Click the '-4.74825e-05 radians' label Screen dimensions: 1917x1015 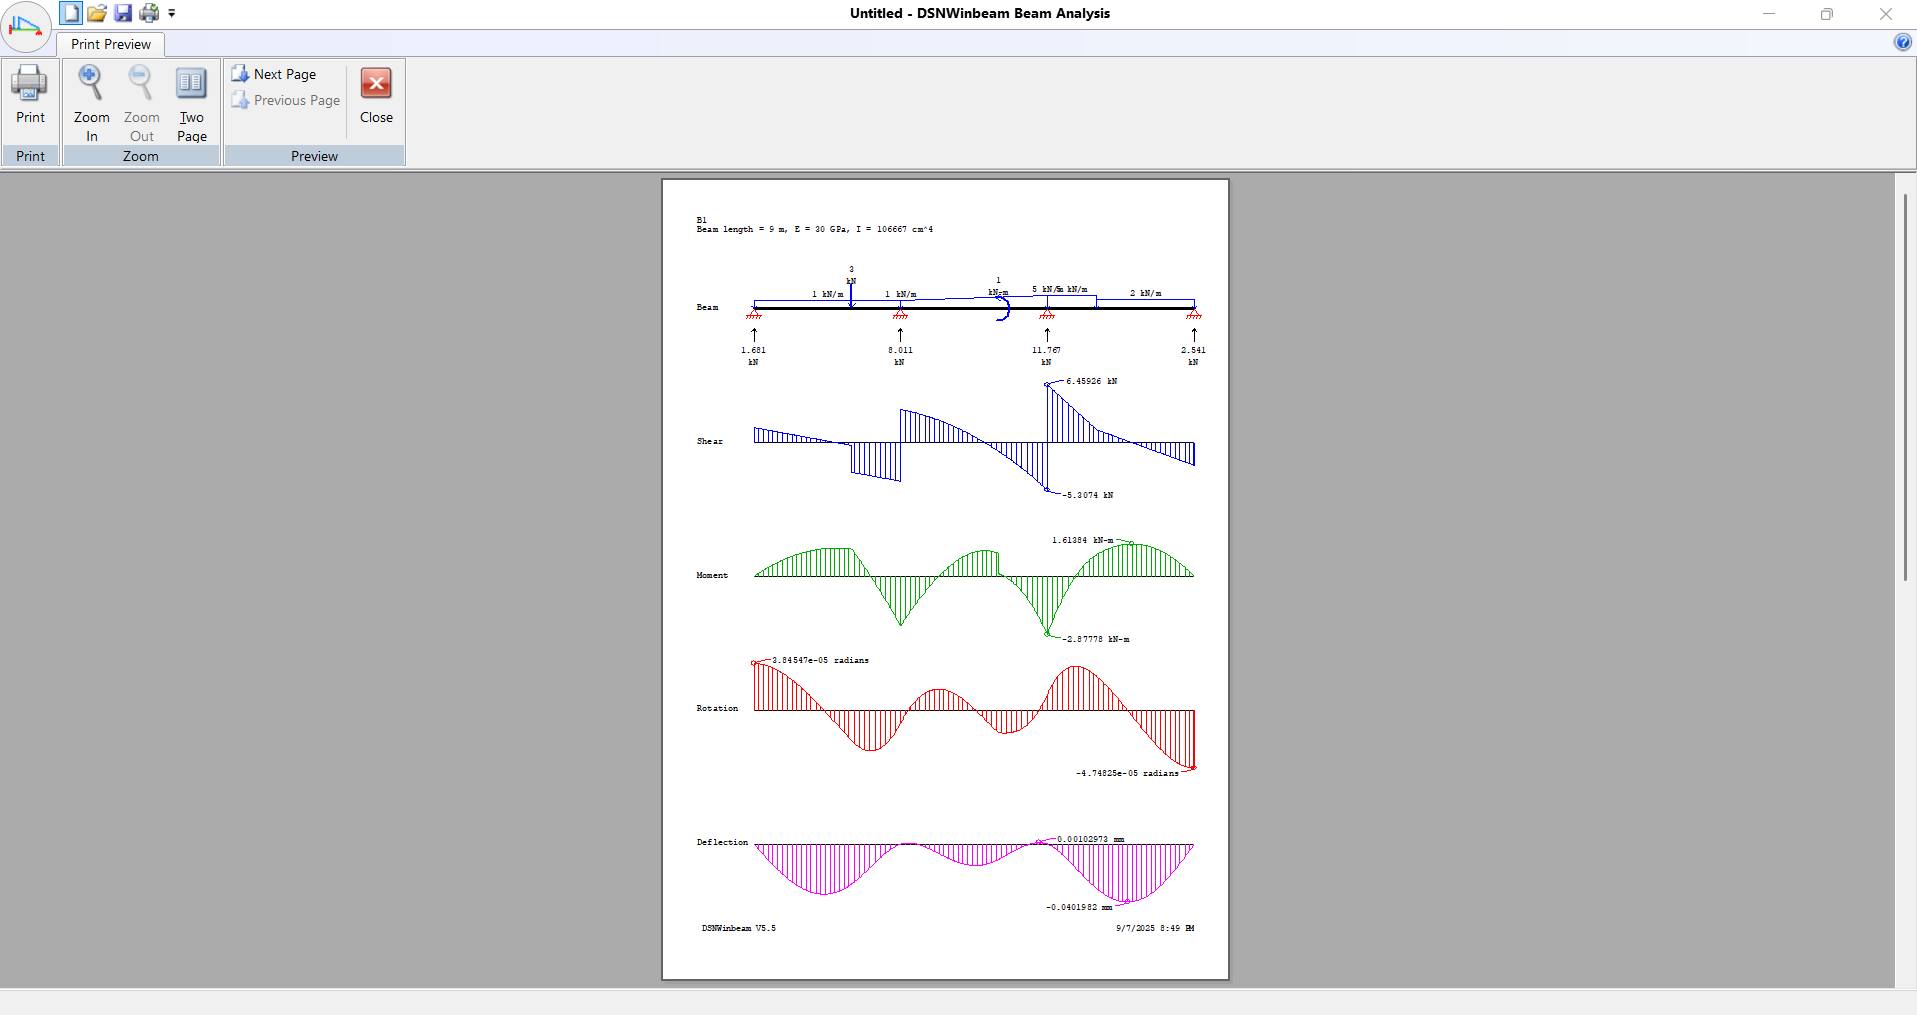click(1127, 773)
